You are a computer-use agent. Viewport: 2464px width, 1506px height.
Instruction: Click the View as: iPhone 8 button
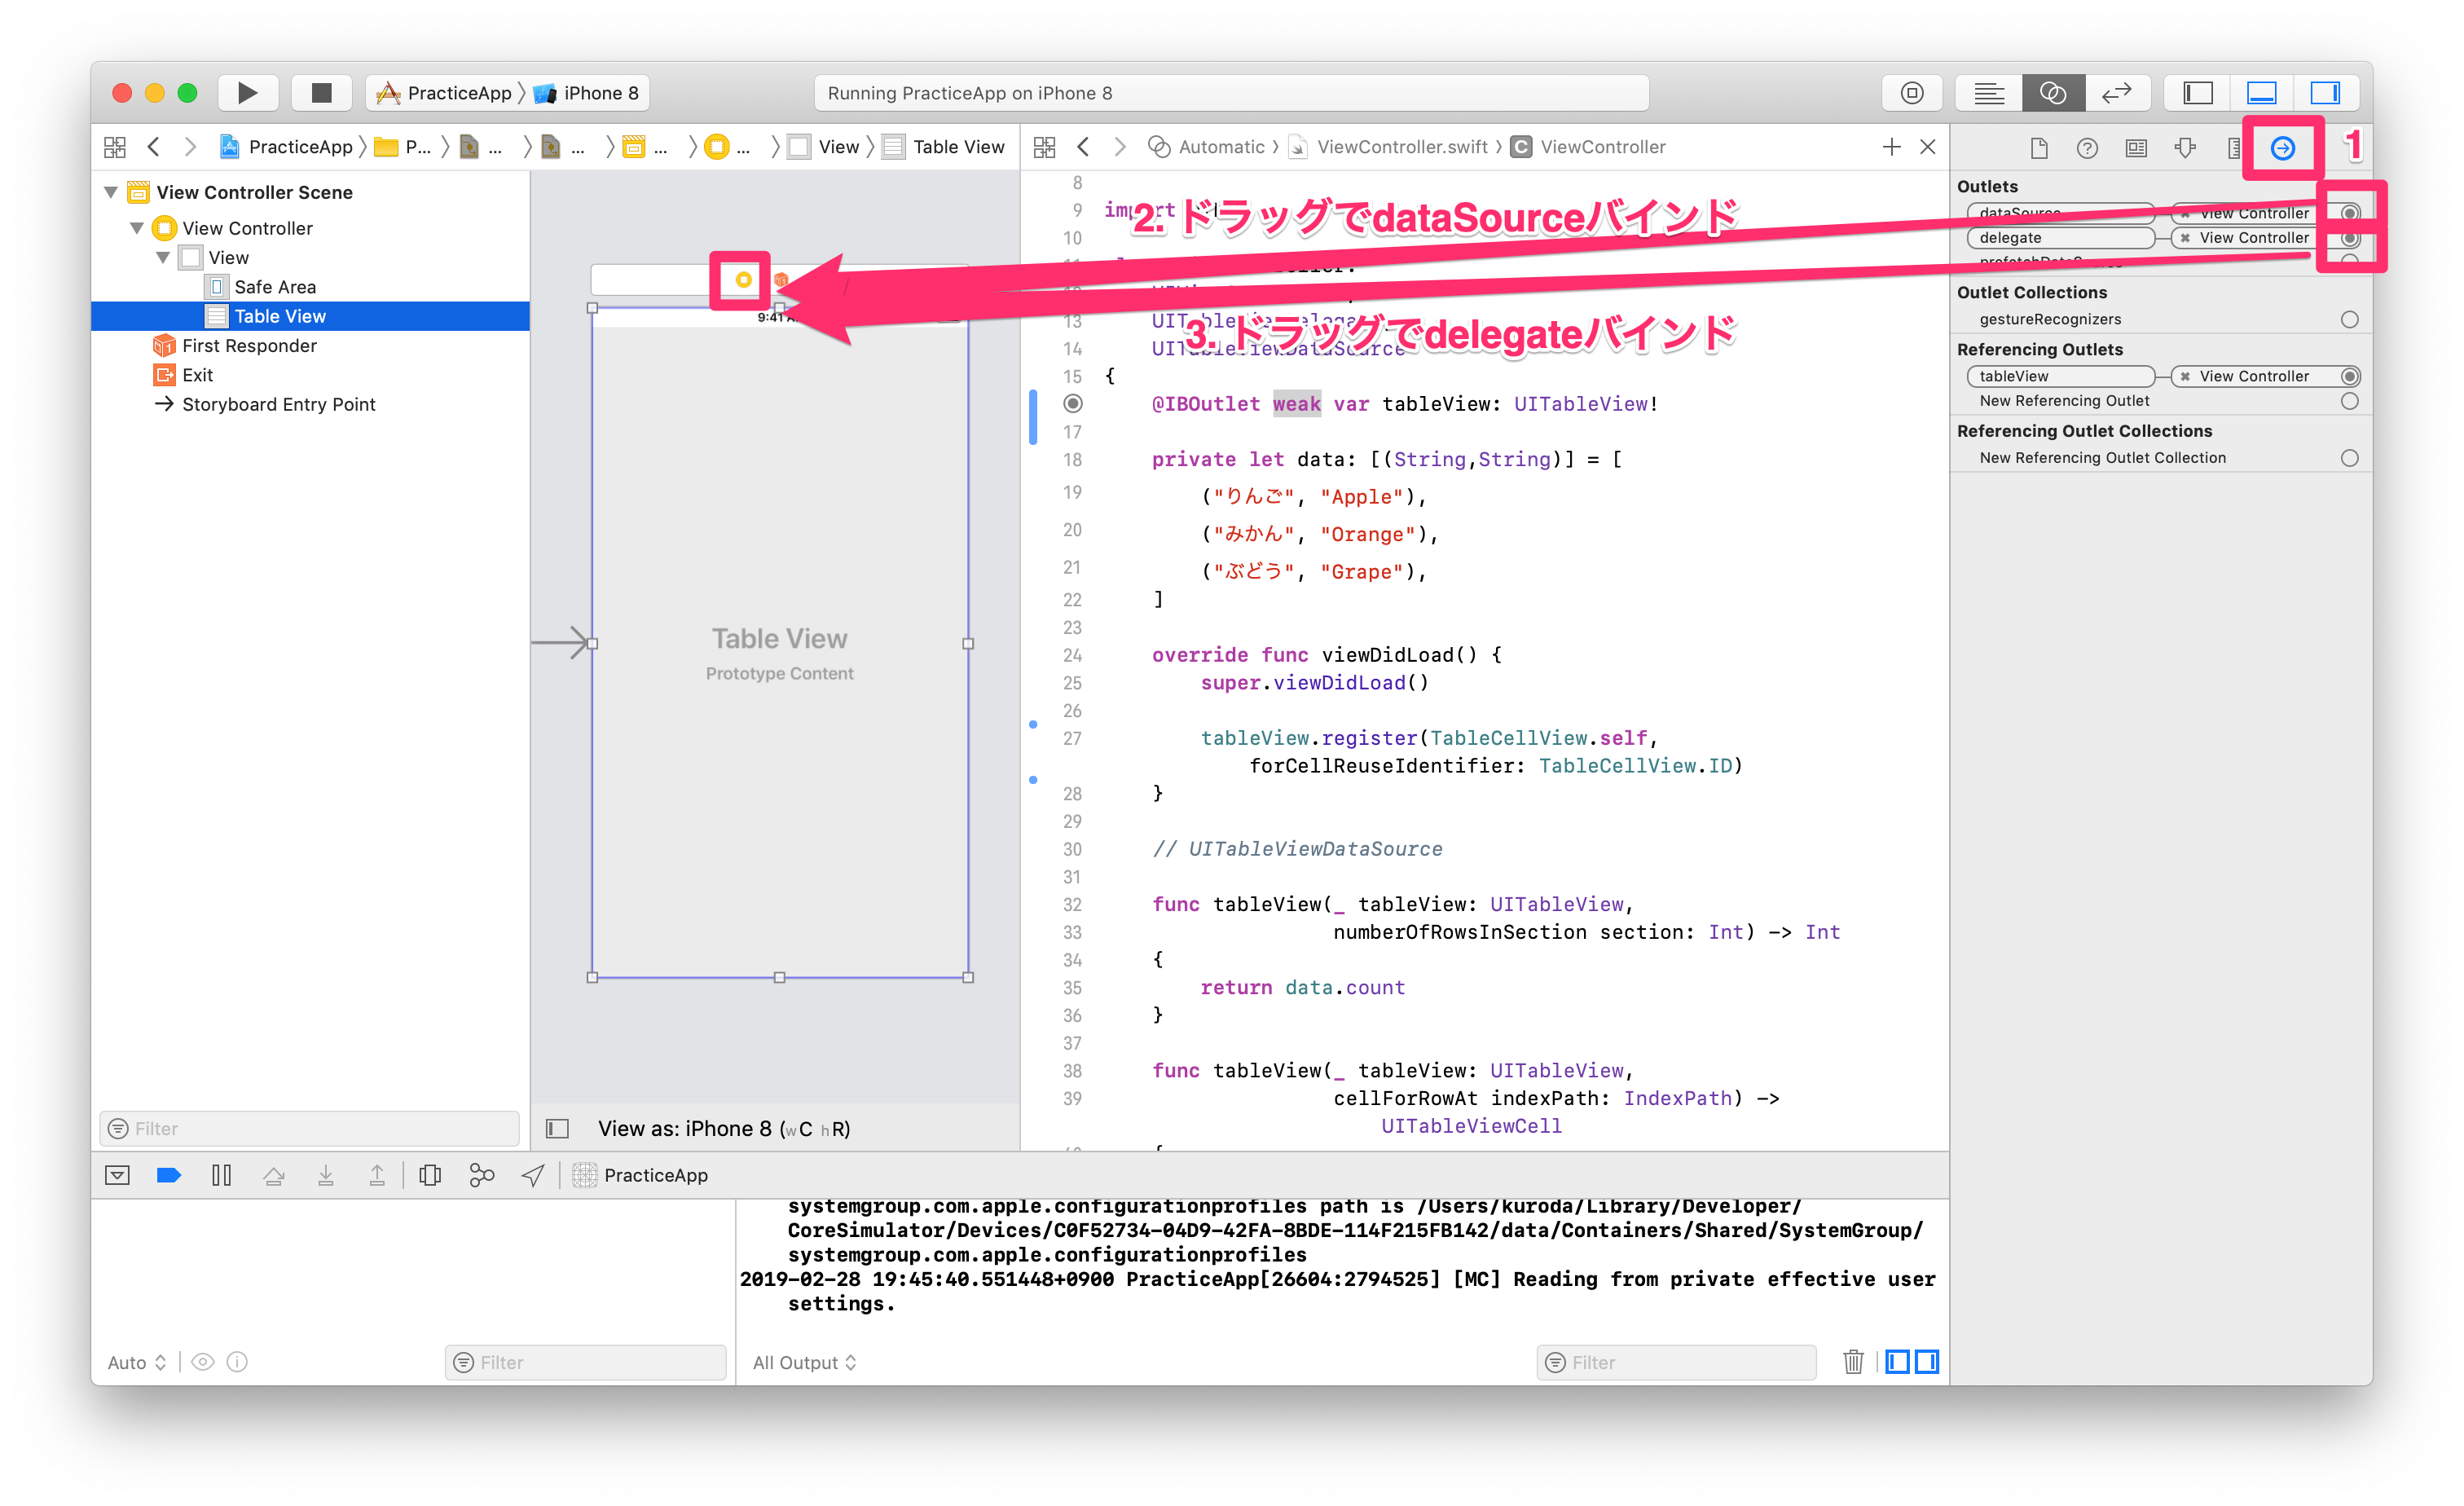(723, 1128)
